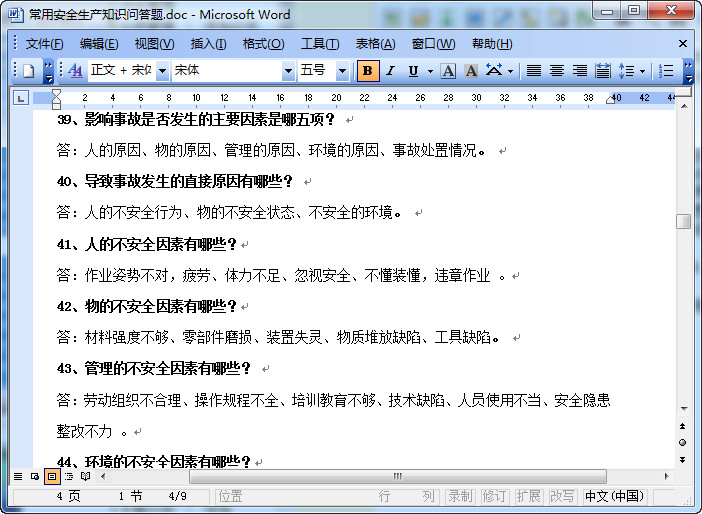The image size is (702, 514).
Task: Open the 格式(O) menu
Action: pyautogui.click(x=263, y=44)
